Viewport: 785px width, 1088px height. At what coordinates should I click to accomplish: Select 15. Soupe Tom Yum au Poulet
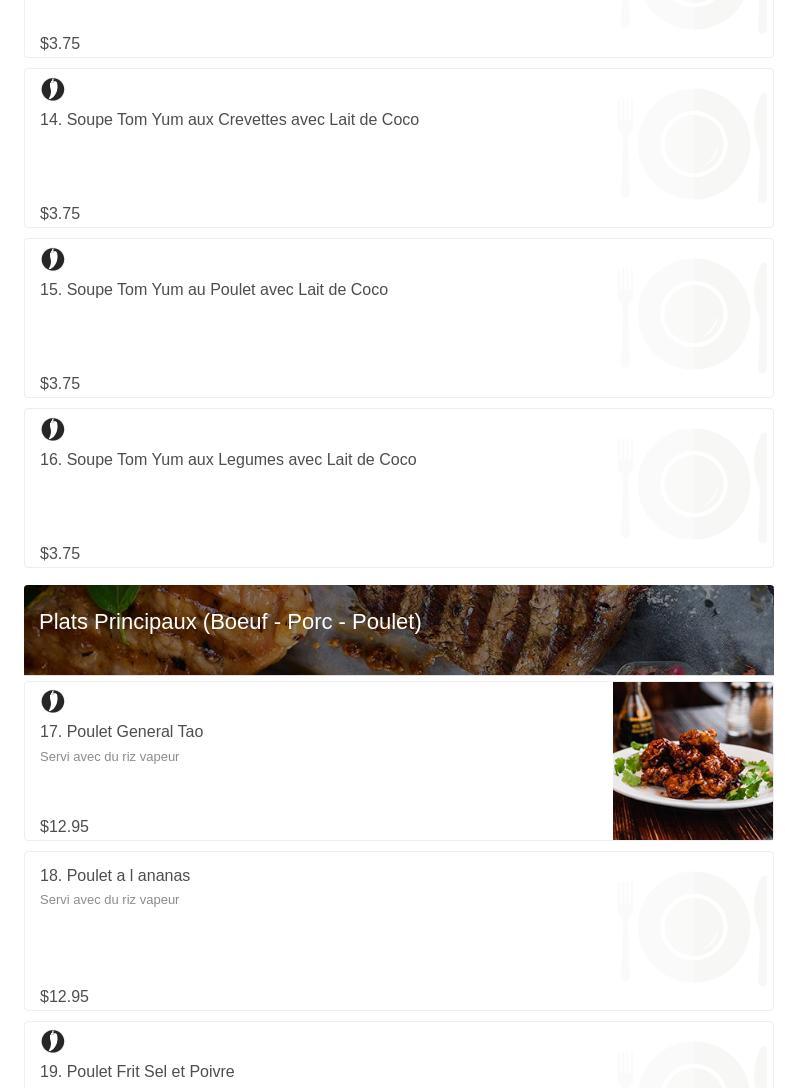[x=214, y=290]
